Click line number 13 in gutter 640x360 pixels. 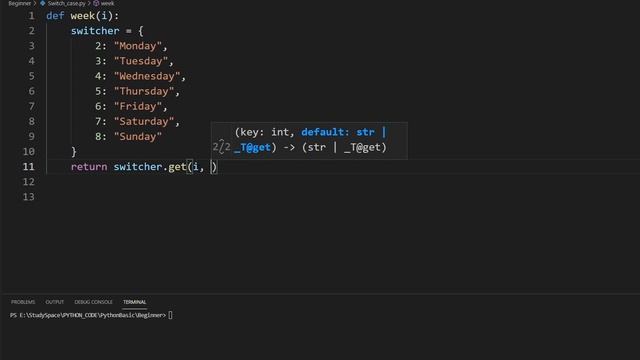(x=29, y=197)
